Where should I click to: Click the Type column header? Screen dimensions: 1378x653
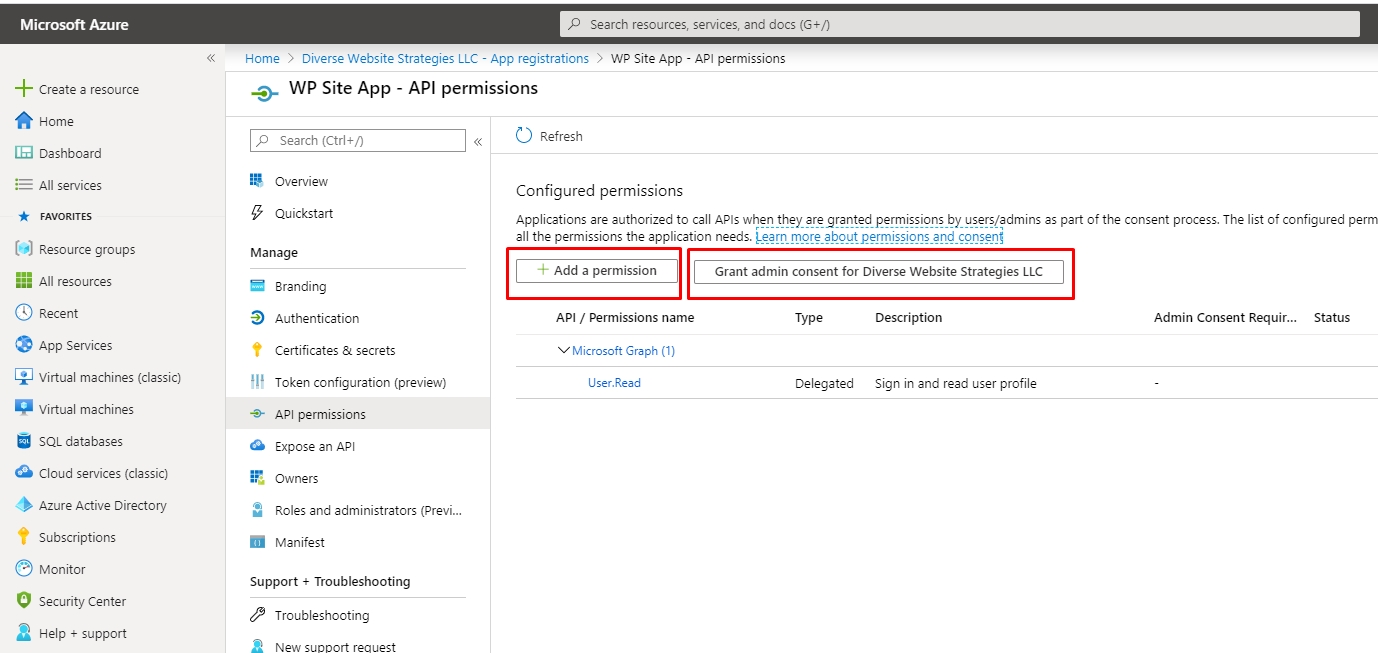(809, 318)
